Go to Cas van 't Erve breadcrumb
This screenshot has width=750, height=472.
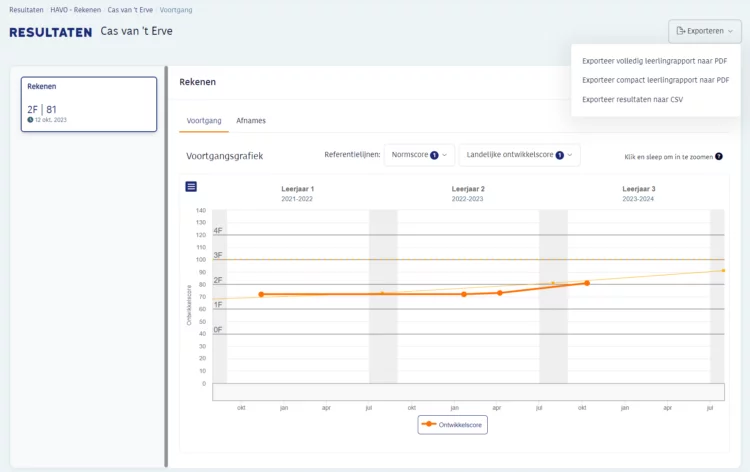coord(130,10)
